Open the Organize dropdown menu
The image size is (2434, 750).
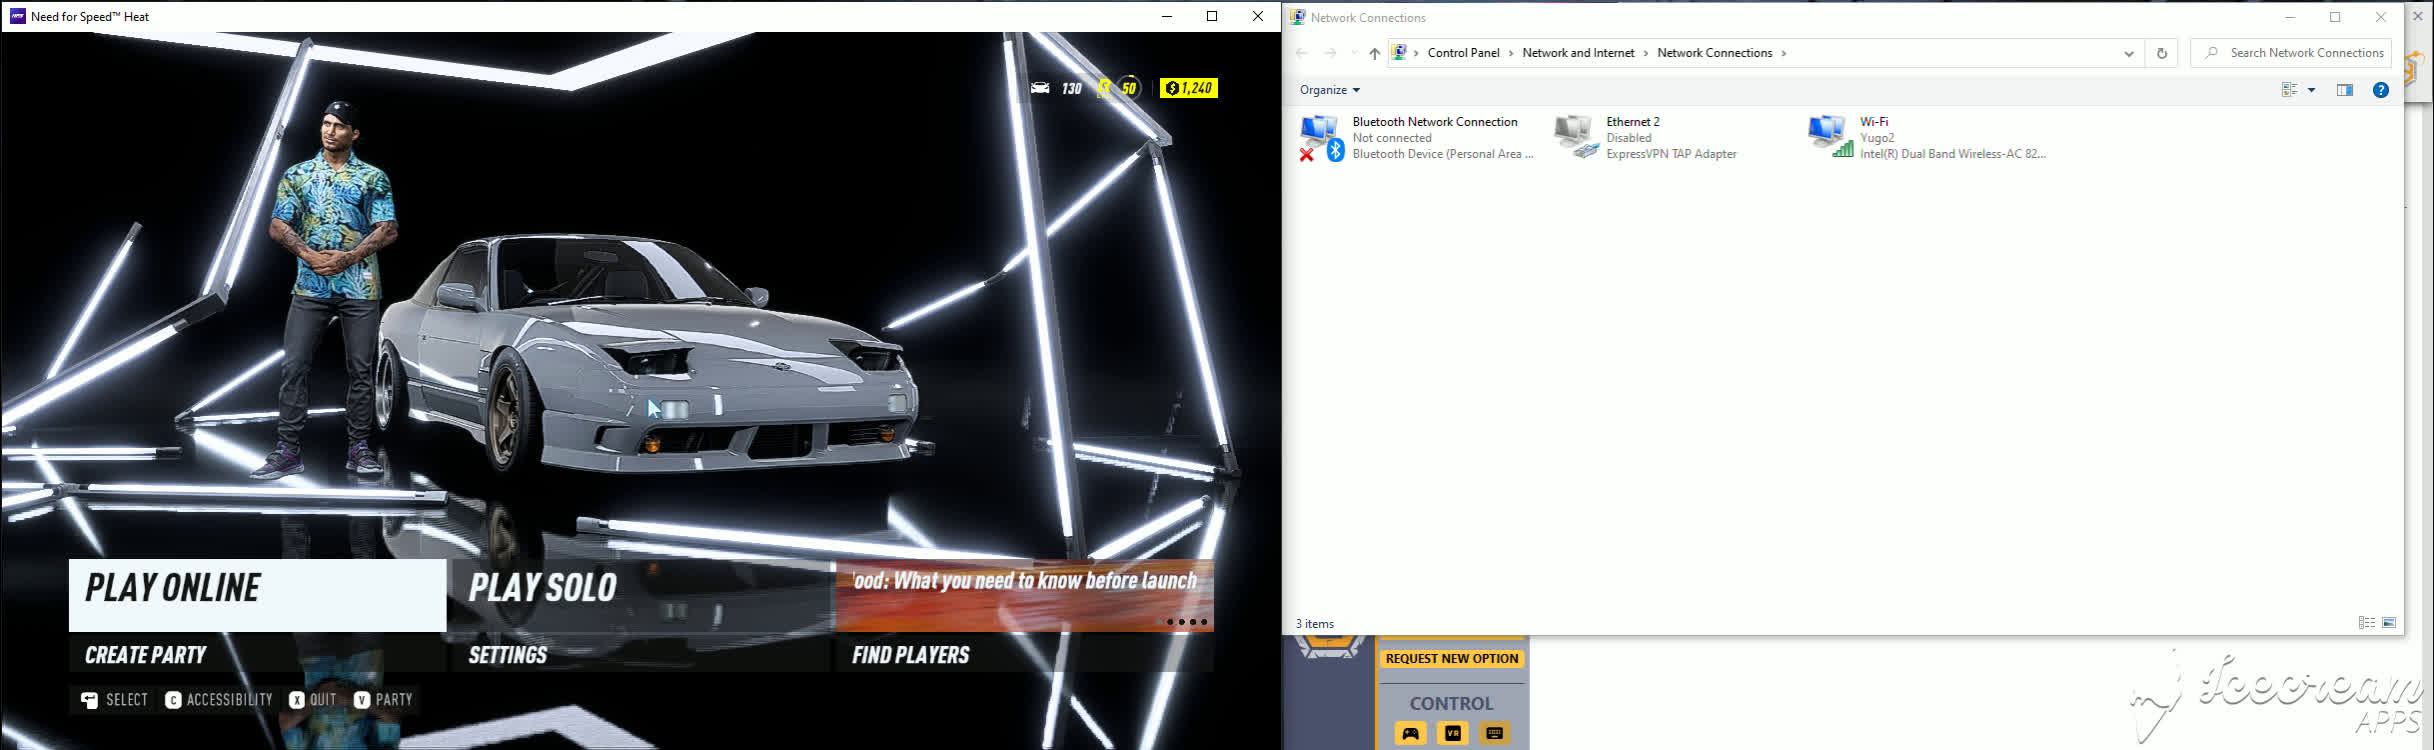click(1329, 90)
